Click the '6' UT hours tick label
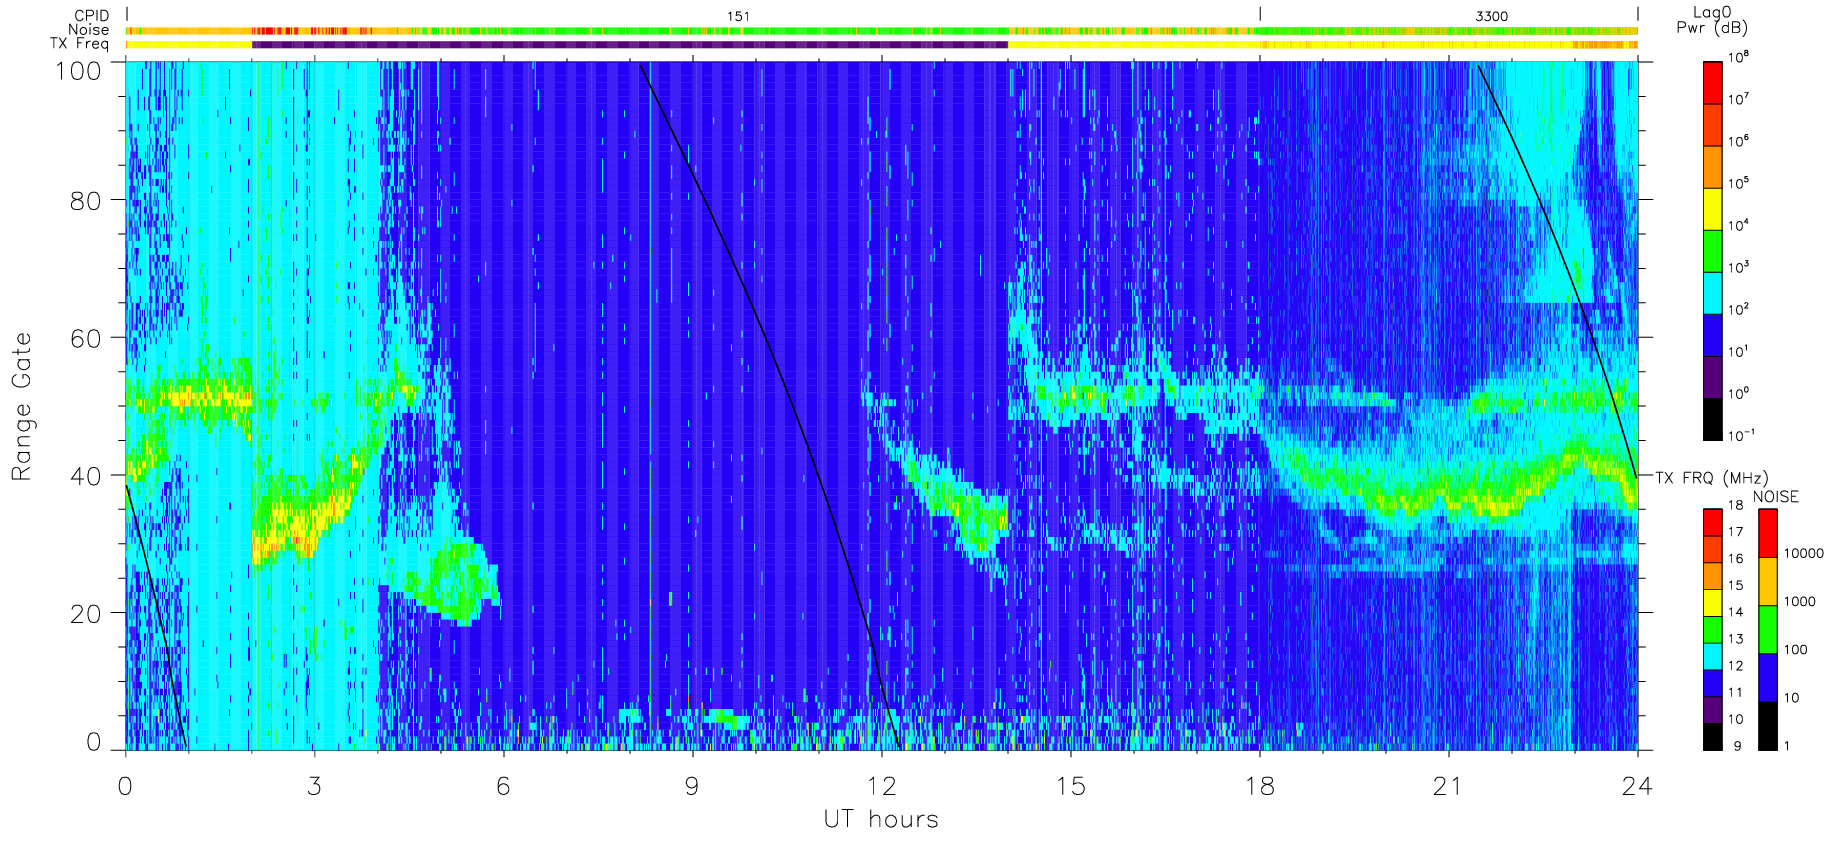 click(503, 786)
